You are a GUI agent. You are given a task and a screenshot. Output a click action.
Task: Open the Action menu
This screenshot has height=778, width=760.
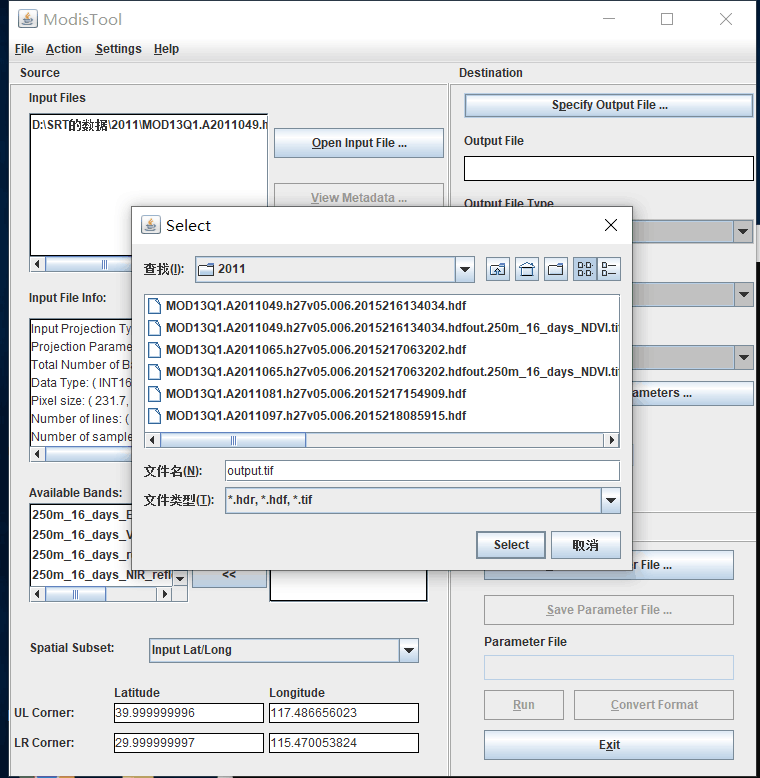coord(63,49)
